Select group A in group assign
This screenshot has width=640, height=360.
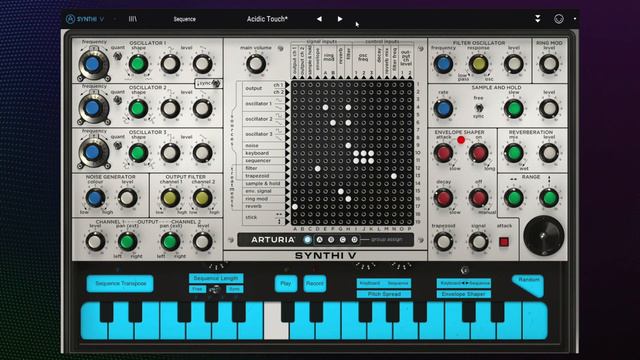[320, 240]
